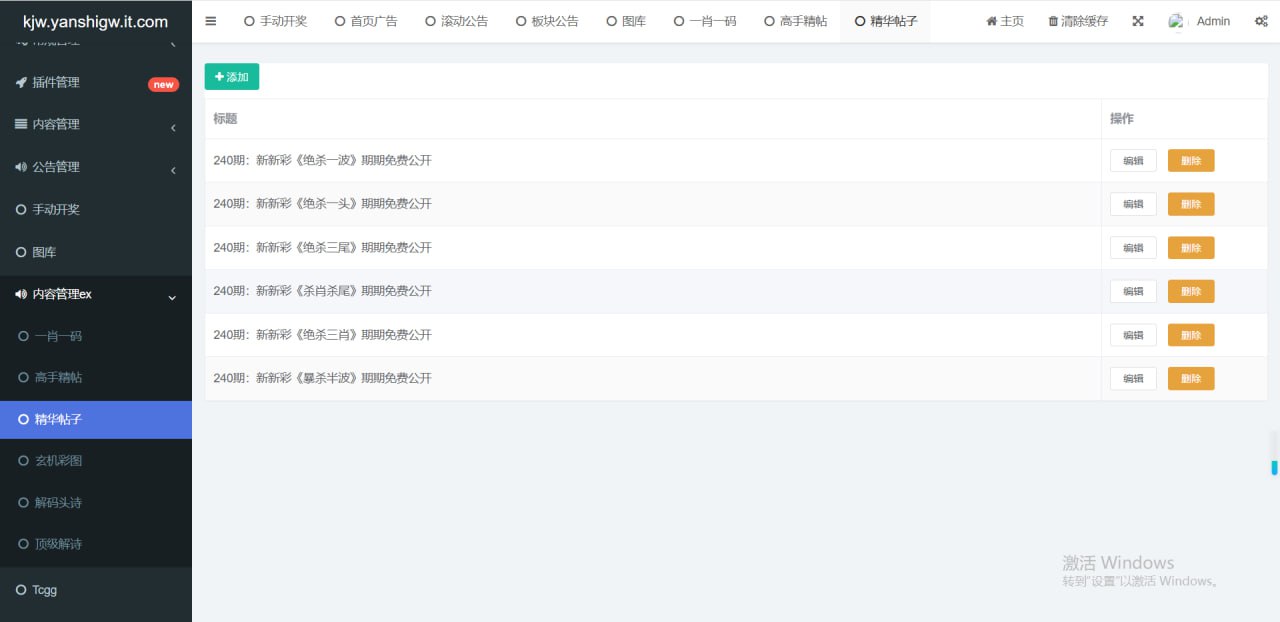Select 玄机彩图 in the sidebar
The height and width of the screenshot is (622, 1280).
[x=58, y=461]
